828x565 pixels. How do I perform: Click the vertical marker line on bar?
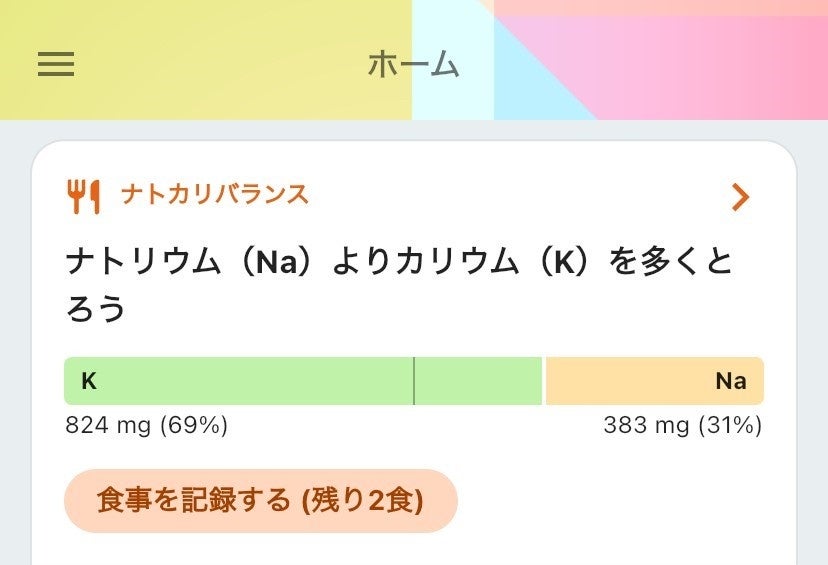[x=414, y=381]
